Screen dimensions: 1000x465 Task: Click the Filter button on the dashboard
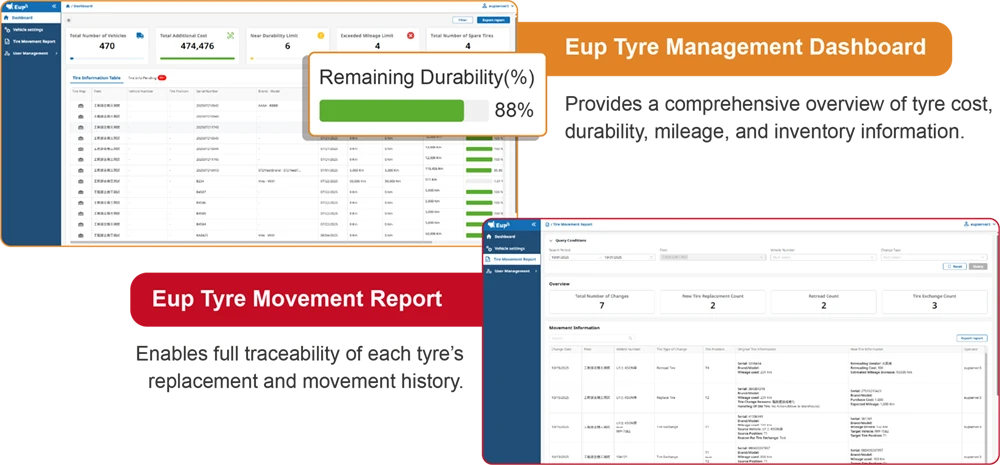click(462, 20)
